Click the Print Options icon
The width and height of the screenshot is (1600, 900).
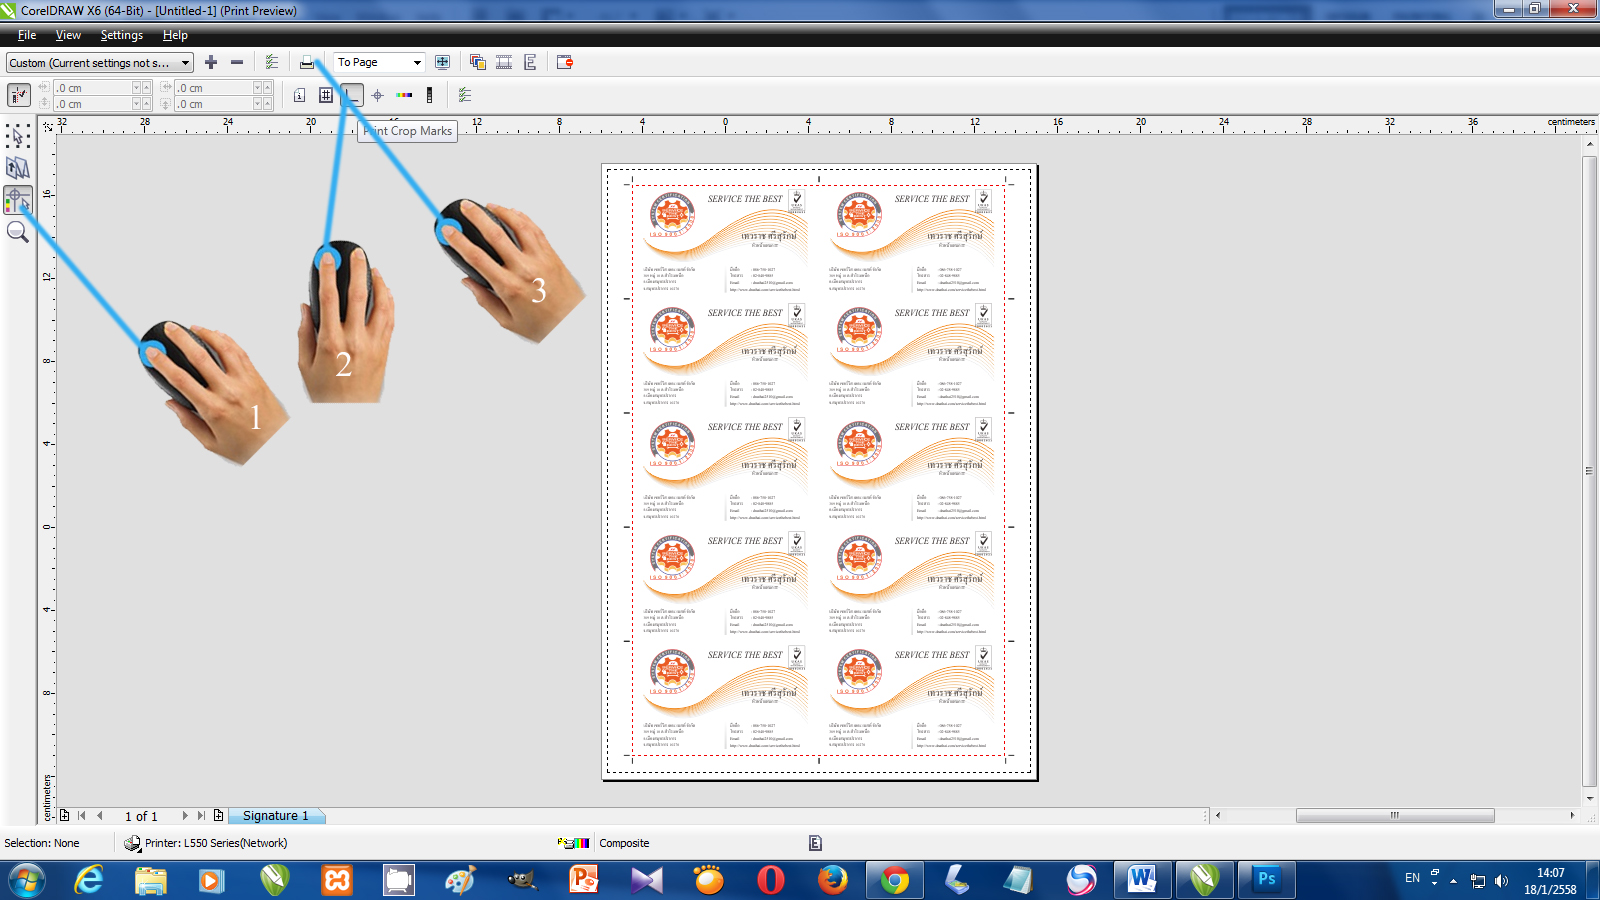tap(272, 62)
